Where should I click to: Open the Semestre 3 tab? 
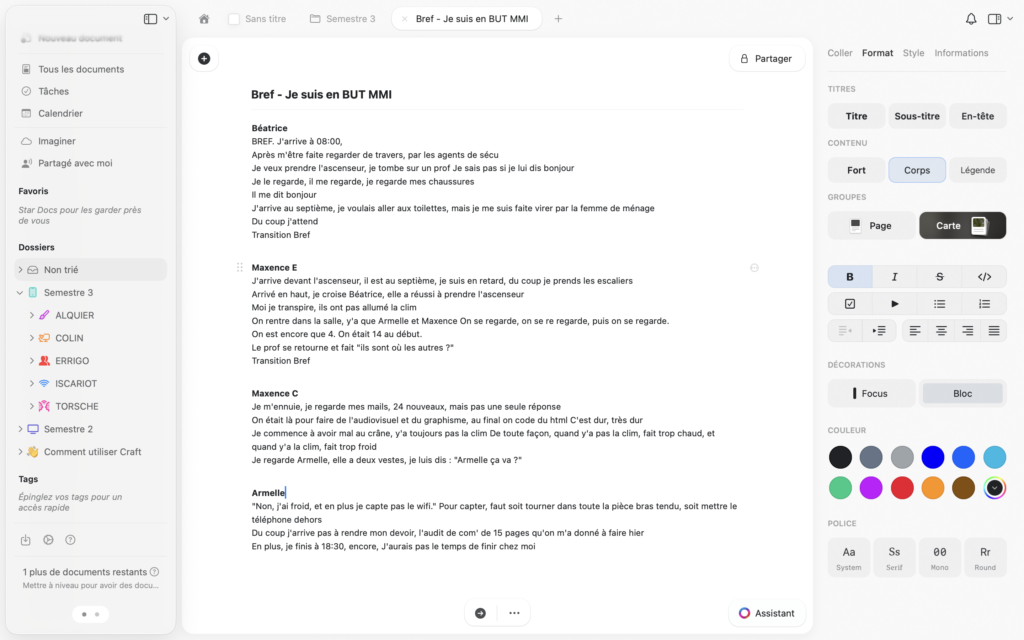(343, 19)
